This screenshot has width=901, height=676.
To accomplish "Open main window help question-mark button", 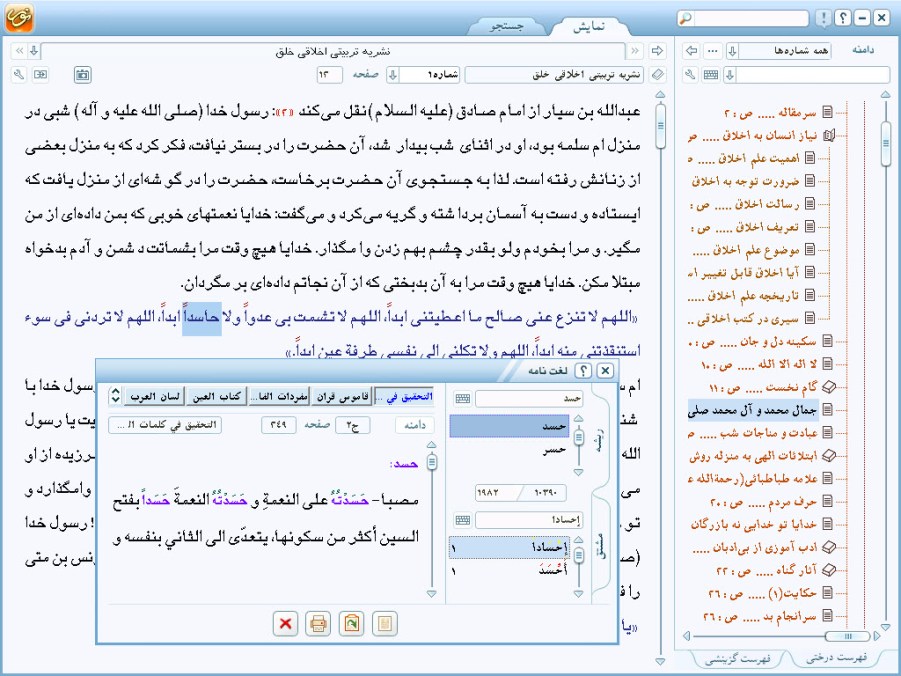I will [x=842, y=18].
